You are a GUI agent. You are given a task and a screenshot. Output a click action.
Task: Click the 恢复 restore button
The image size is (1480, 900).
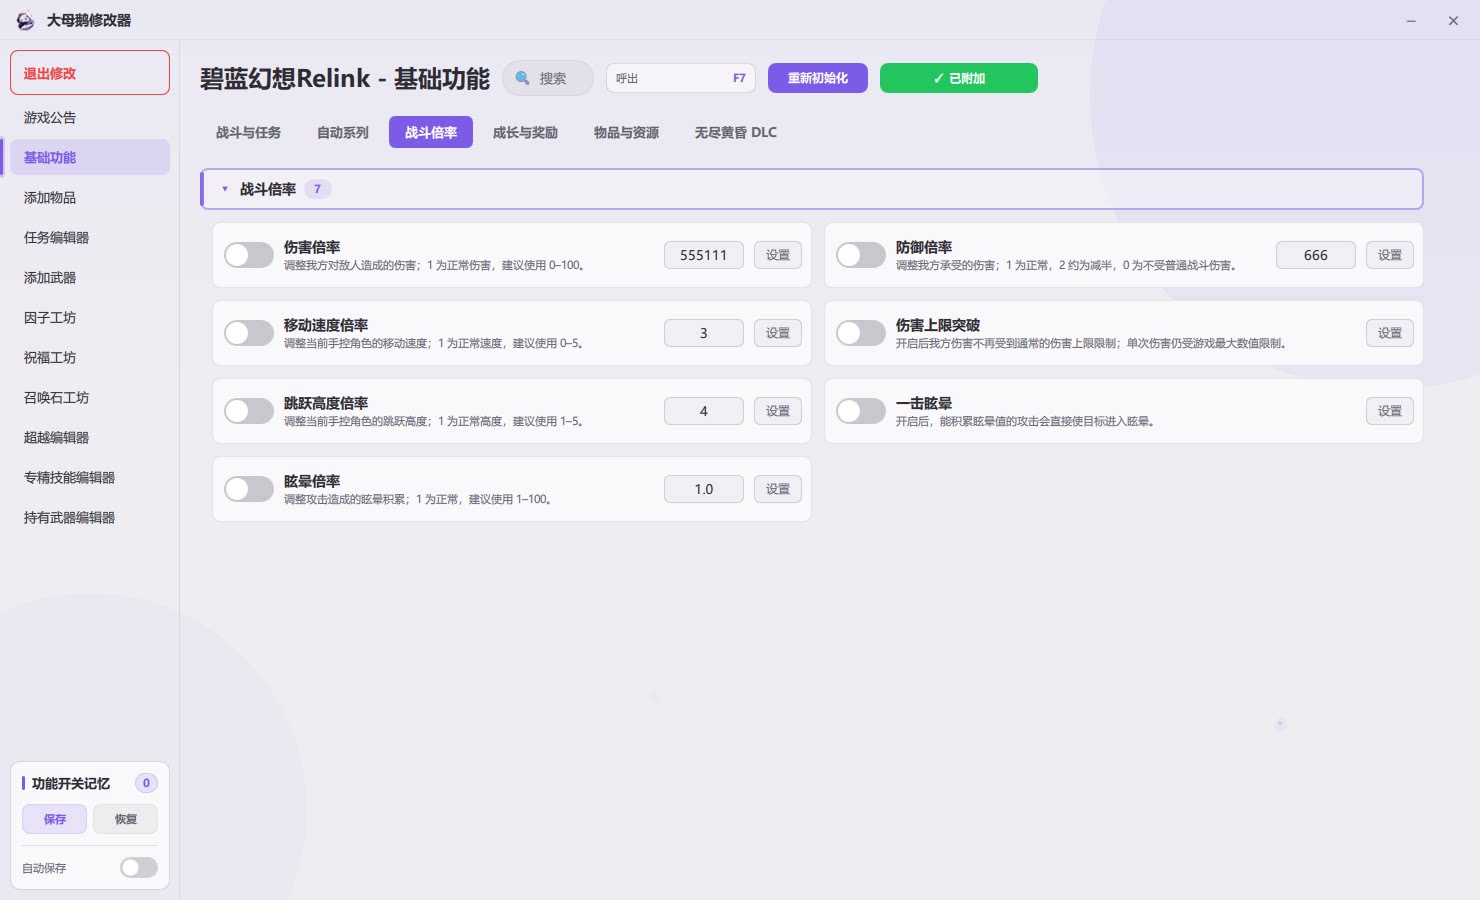click(x=125, y=819)
